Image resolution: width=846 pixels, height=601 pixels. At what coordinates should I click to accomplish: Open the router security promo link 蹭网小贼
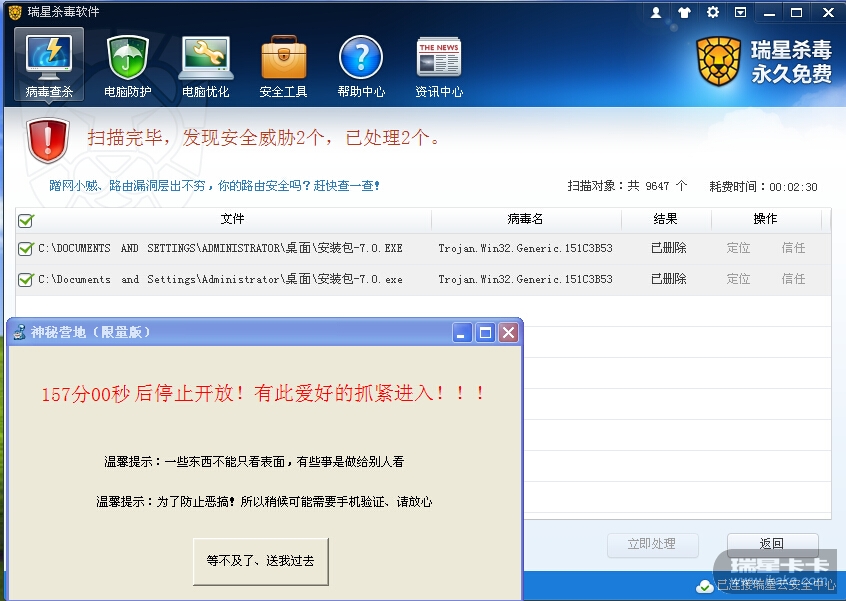[215, 186]
